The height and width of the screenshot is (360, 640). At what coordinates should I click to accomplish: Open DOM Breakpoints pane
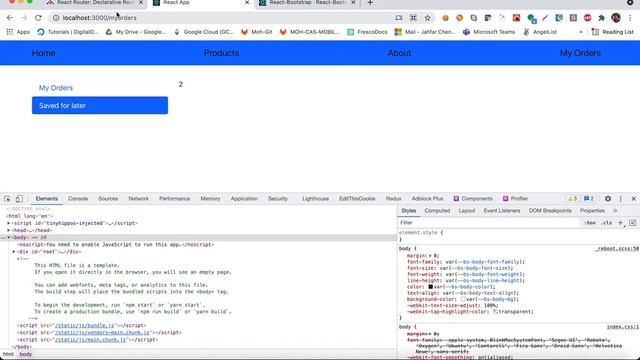click(550, 211)
